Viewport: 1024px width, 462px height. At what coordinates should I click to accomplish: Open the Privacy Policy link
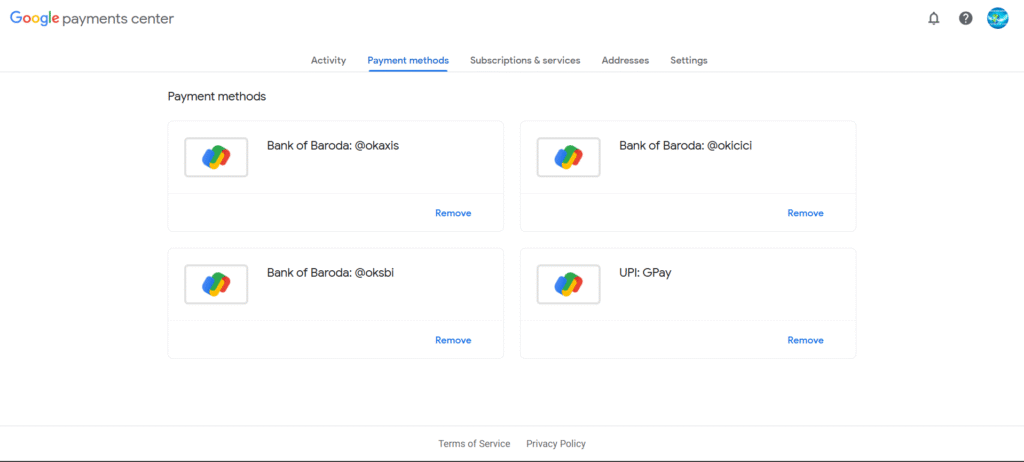(x=556, y=444)
